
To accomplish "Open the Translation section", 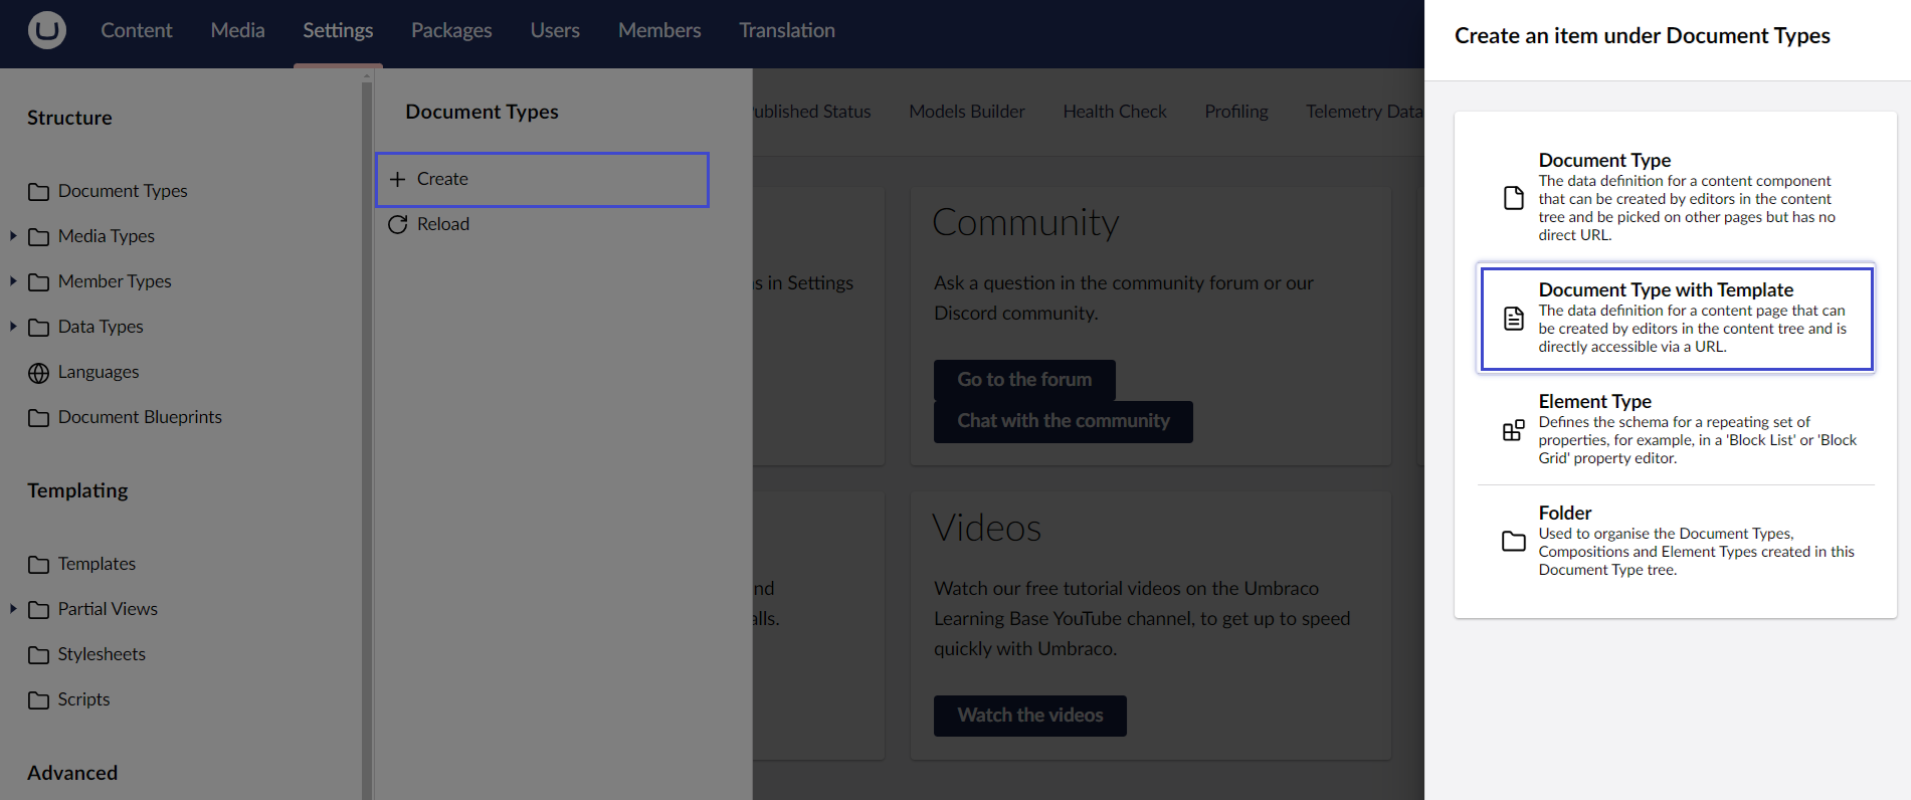I will coord(787,30).
